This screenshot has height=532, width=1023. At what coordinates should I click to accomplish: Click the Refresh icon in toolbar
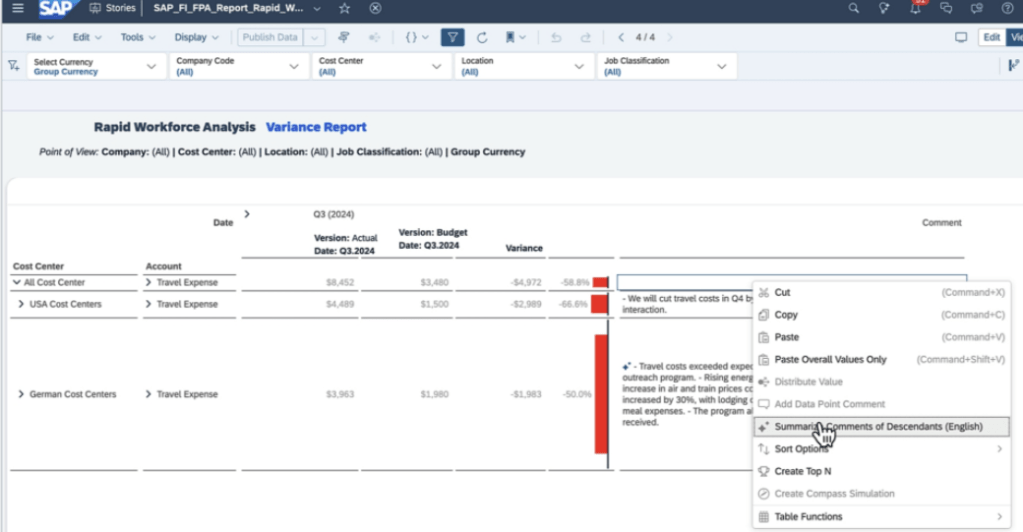pos(481,37)
